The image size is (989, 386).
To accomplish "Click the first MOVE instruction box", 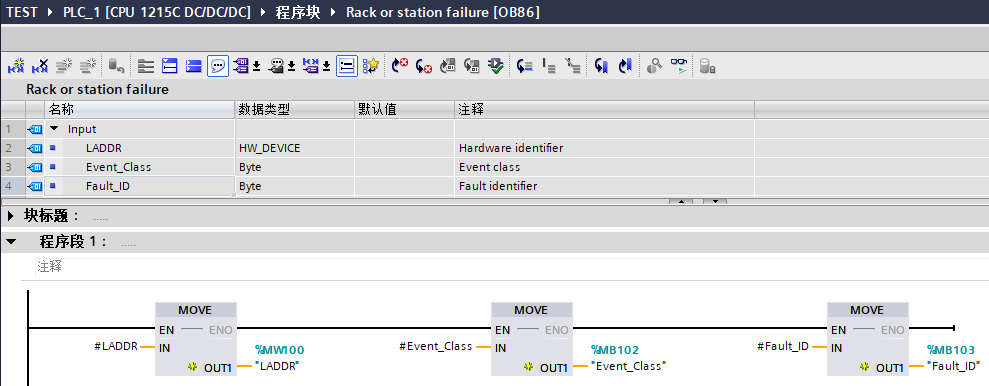I will coord(196,339).
